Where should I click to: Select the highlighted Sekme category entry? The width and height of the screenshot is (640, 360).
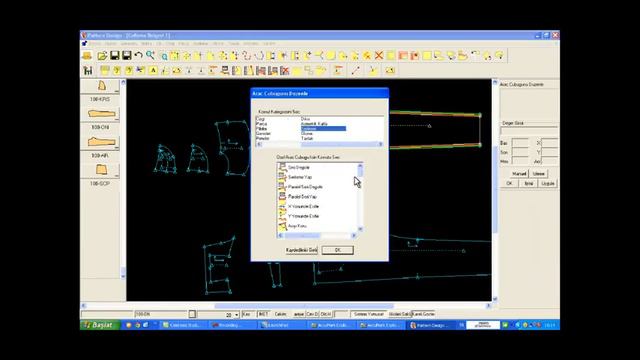(x=323, y=129)
